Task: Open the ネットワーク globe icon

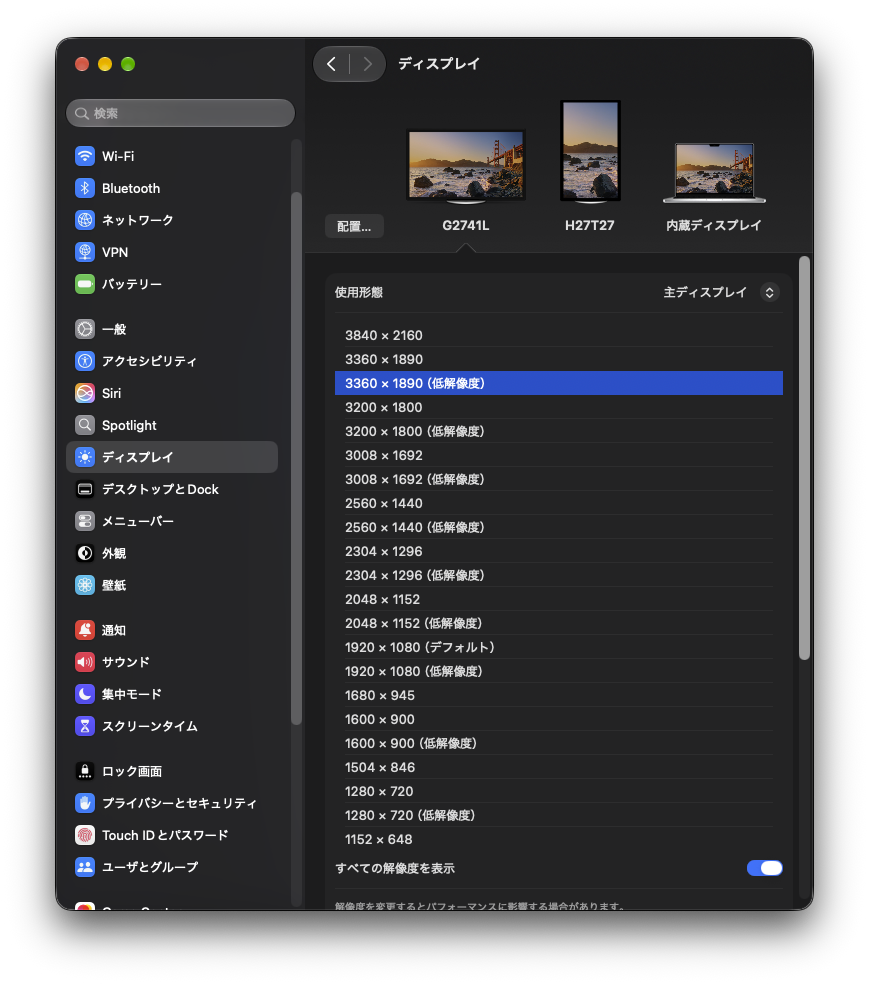Action: (85, 220)
